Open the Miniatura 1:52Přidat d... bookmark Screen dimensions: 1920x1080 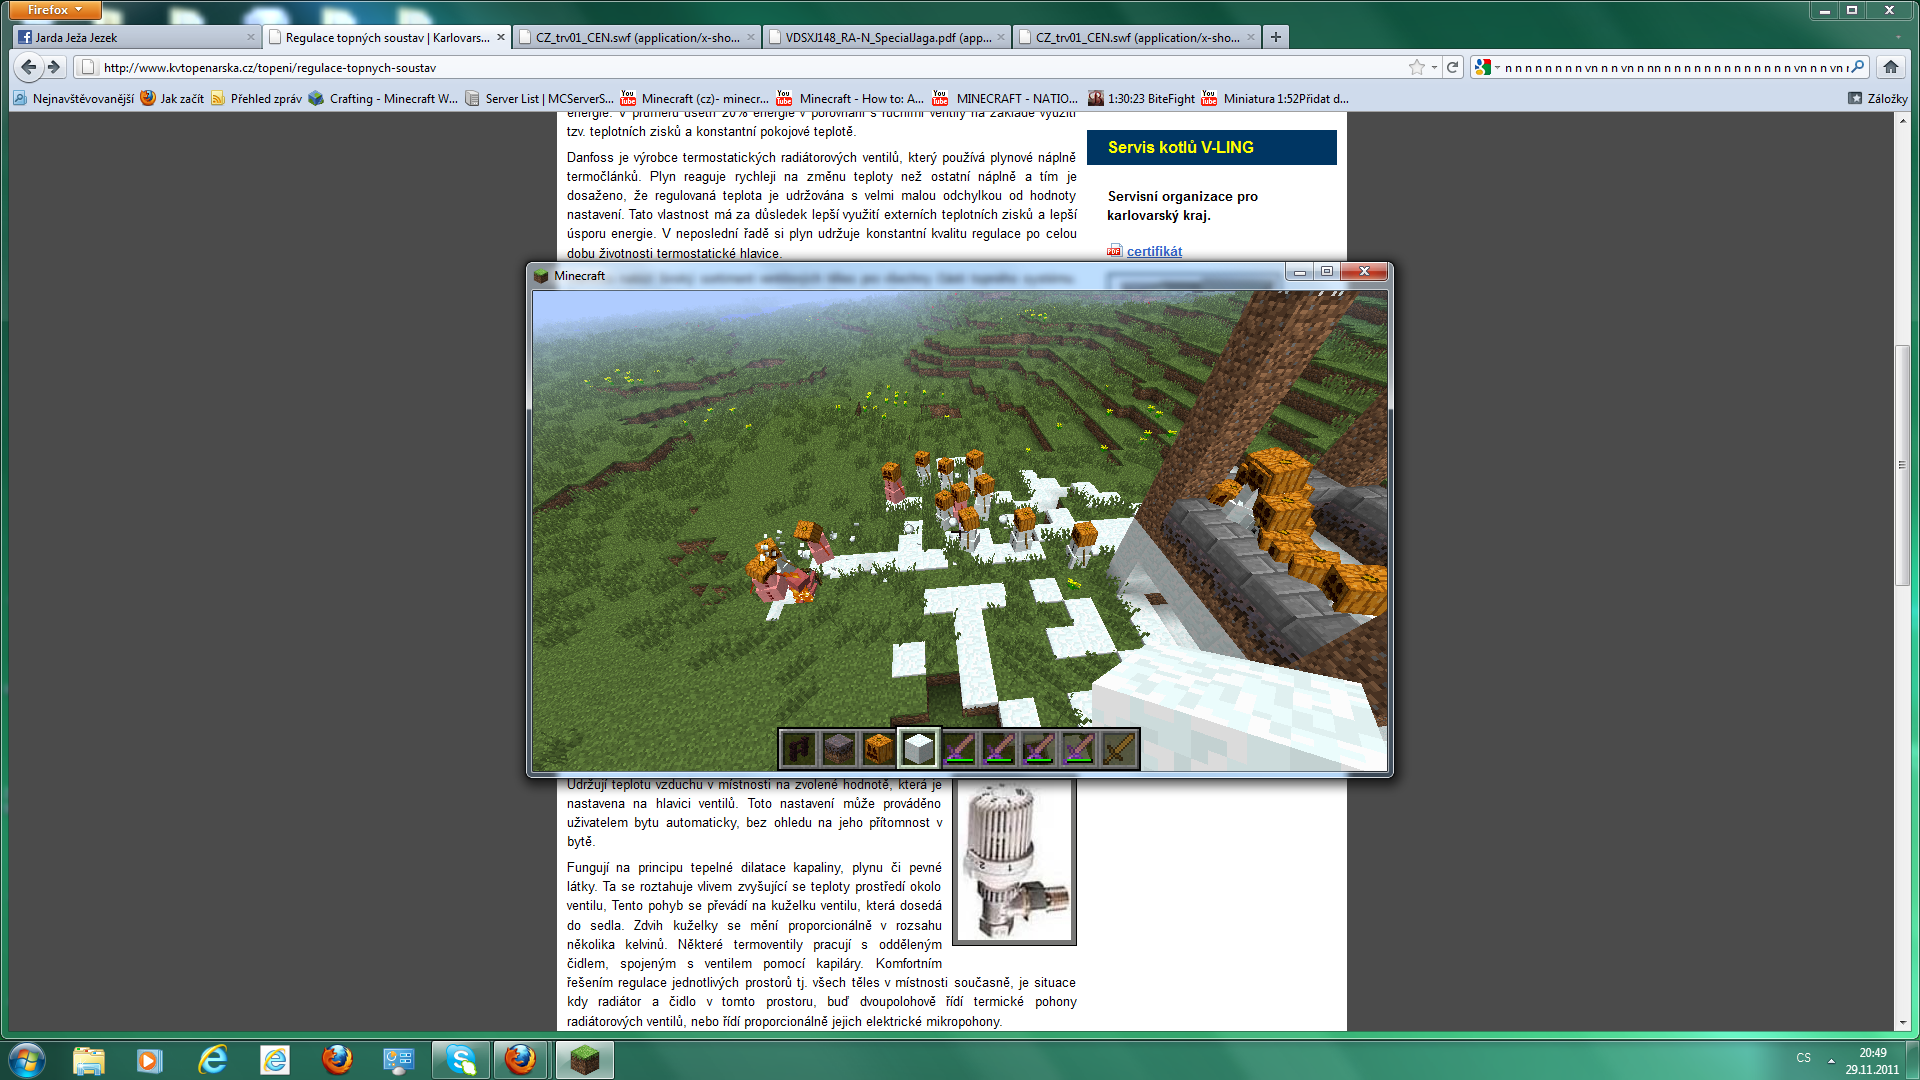[1275, 98]
